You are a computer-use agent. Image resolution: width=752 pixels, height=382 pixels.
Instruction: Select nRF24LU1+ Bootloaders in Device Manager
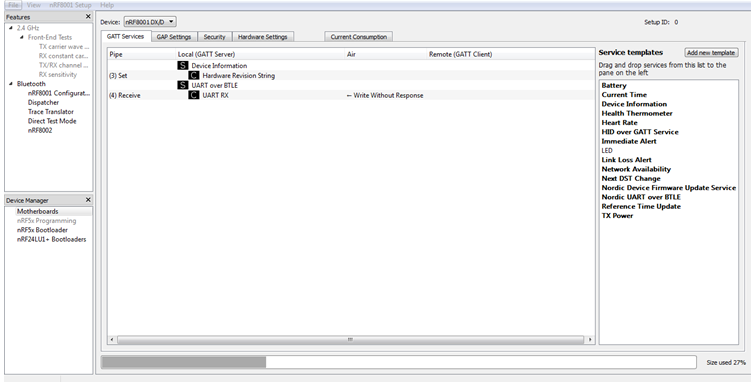pos(51,239)
